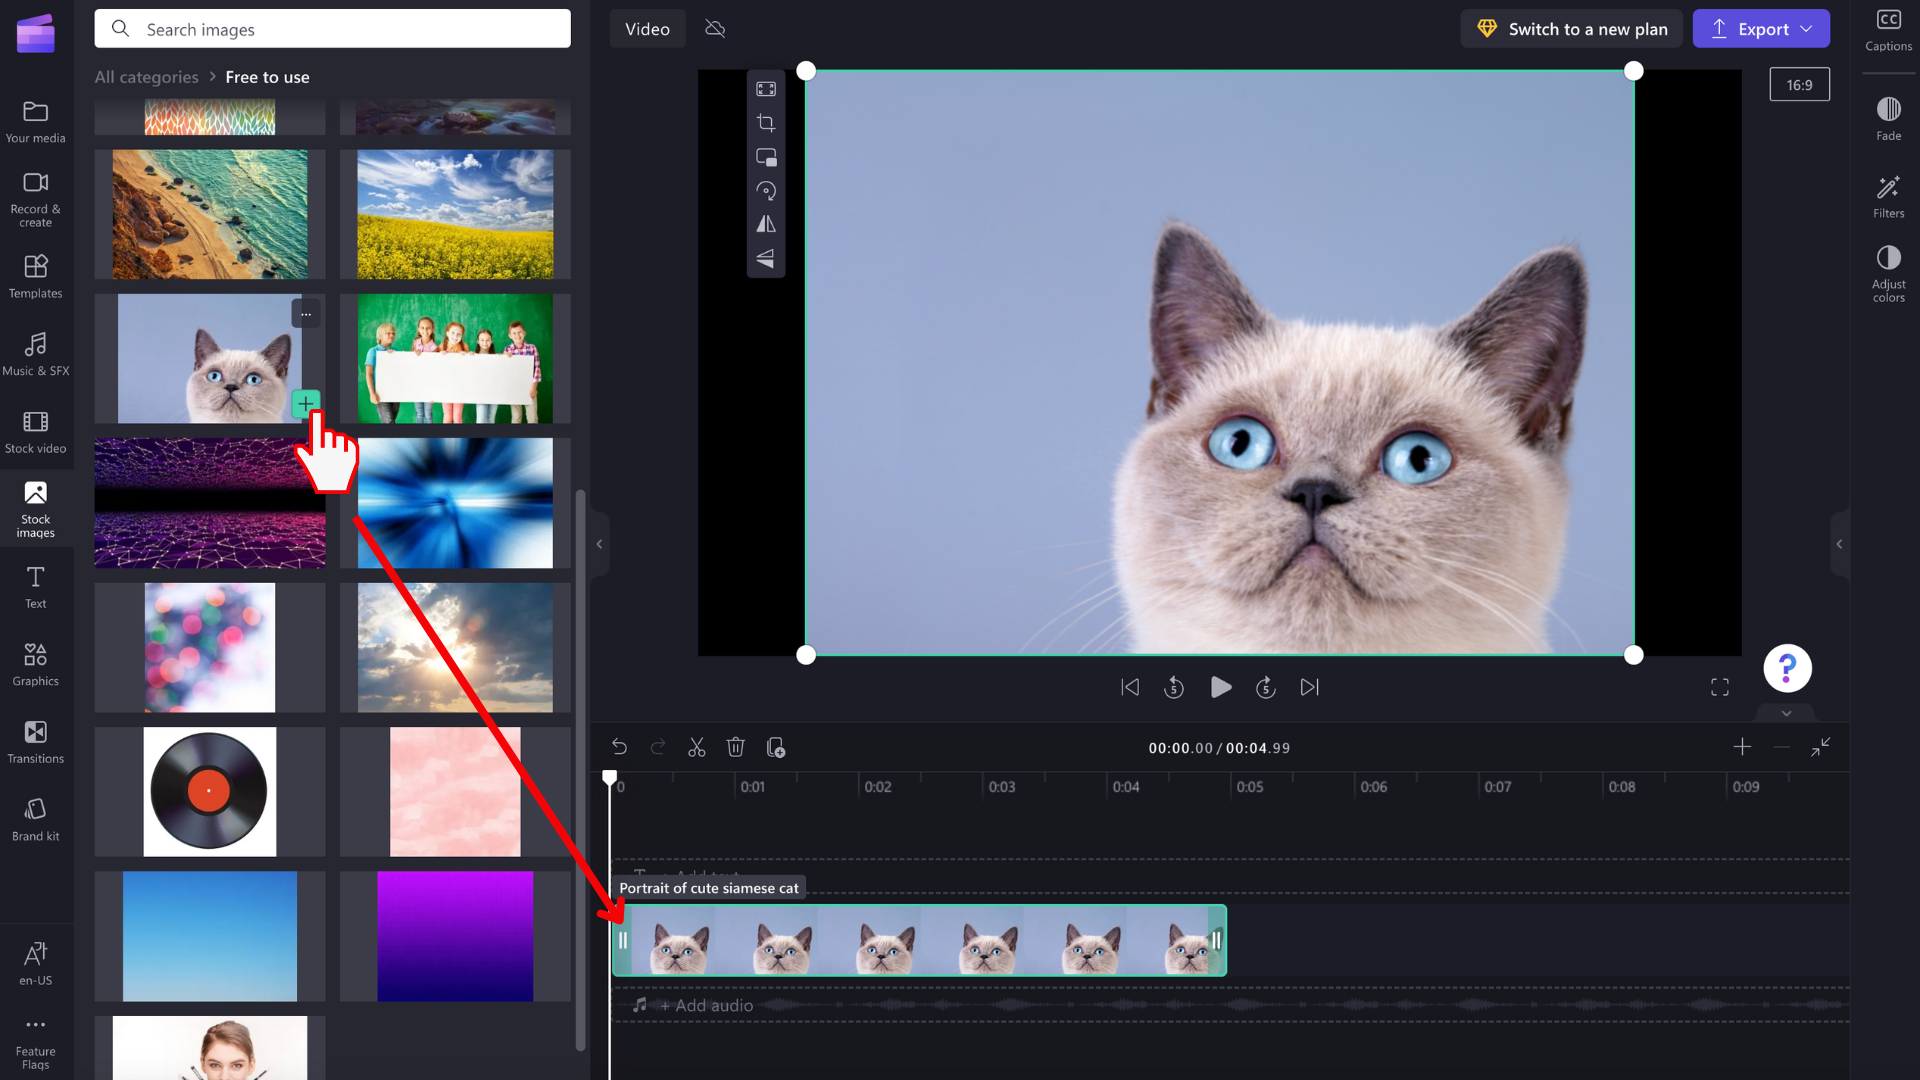Play the video preview

point(1220,687)
